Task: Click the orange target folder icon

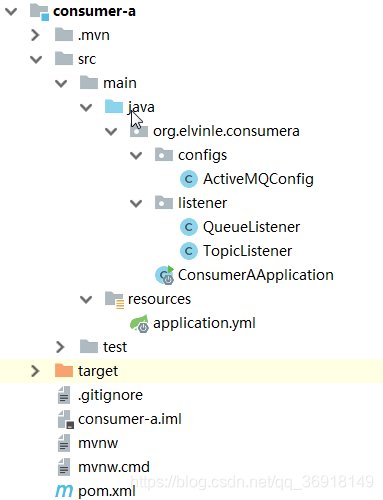Action: [64, 371]
